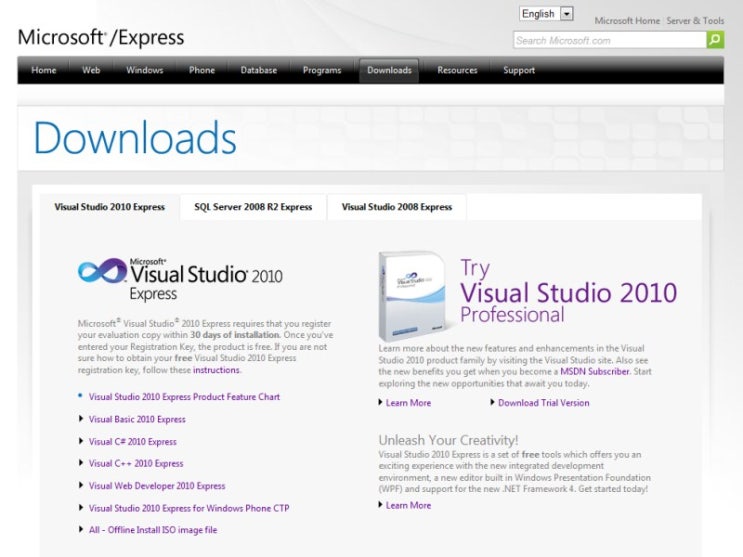Click the Try Visual Studio 2010 Professional heading
Viewport: 743px width, 557px height.
point(569,291)
